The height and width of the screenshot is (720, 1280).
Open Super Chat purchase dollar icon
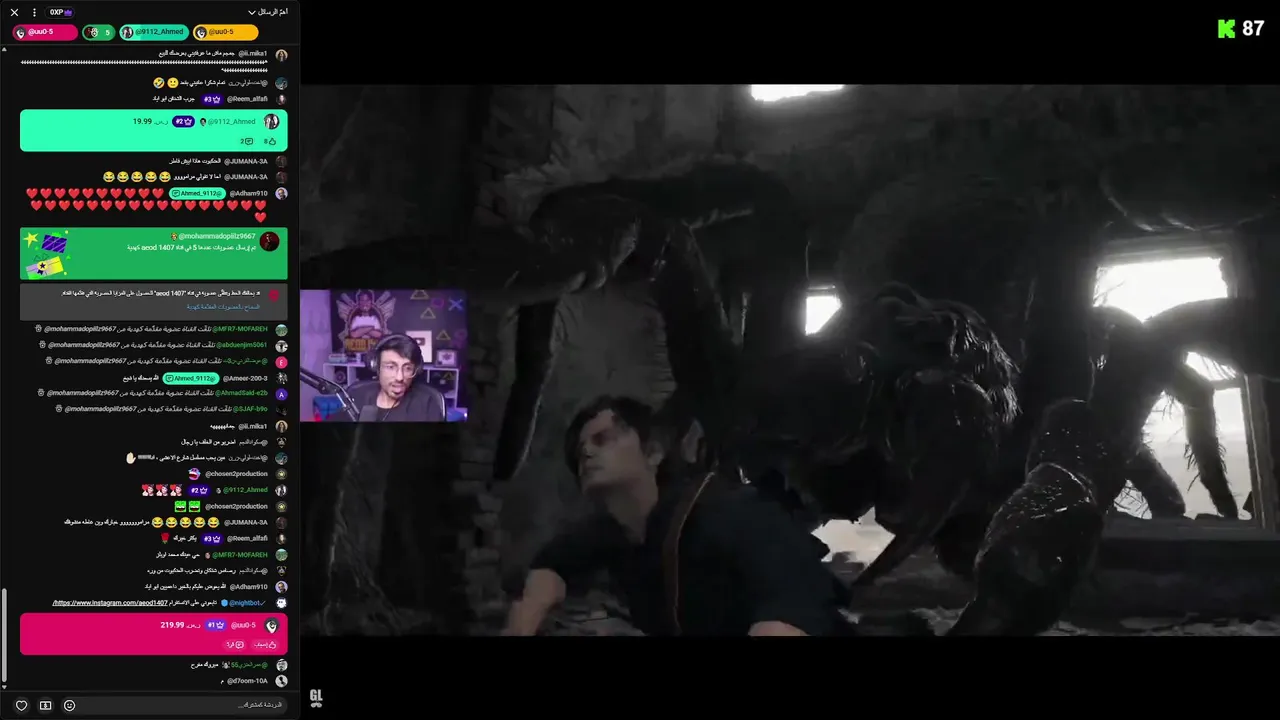(x=45, y=705)
